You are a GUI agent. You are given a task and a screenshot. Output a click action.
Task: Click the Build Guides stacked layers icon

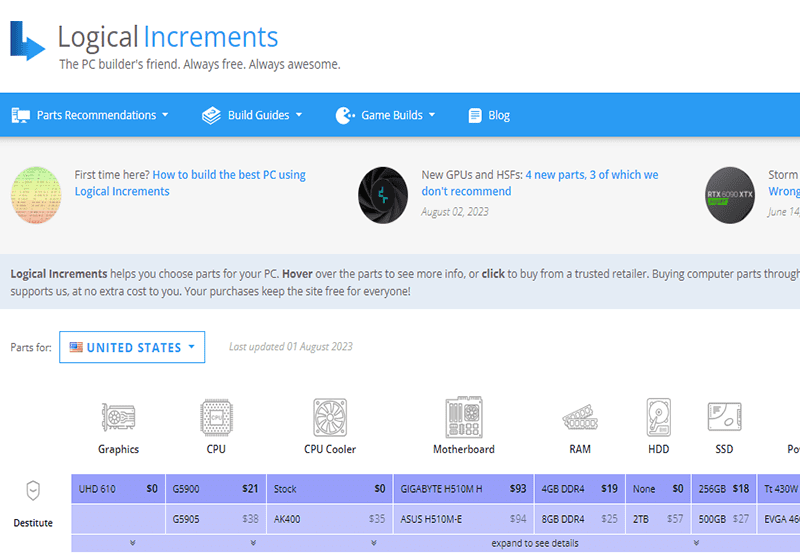(x=211, y=115)
